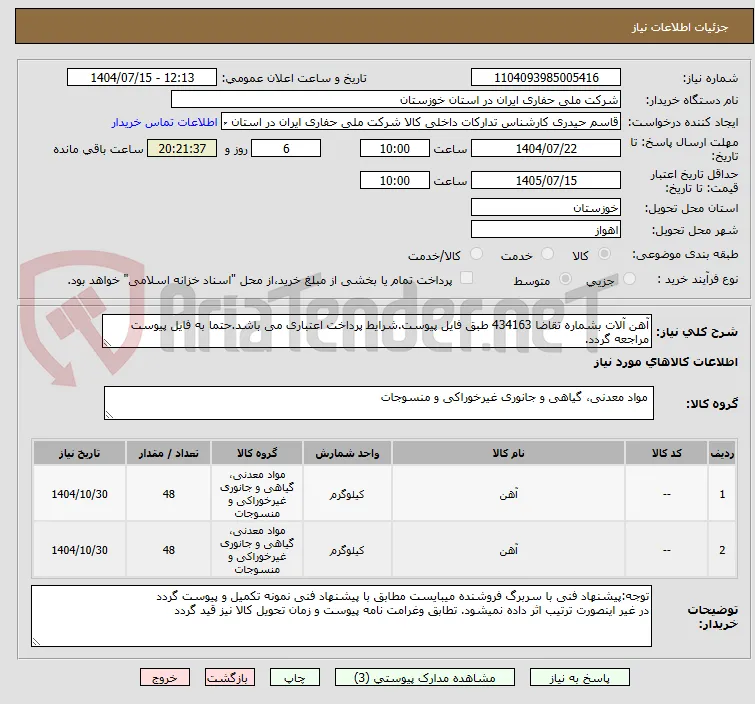This screenshot has width=755, height=704.
Task: Select the کالا/خدمت radio button
Action: point(476,254)
